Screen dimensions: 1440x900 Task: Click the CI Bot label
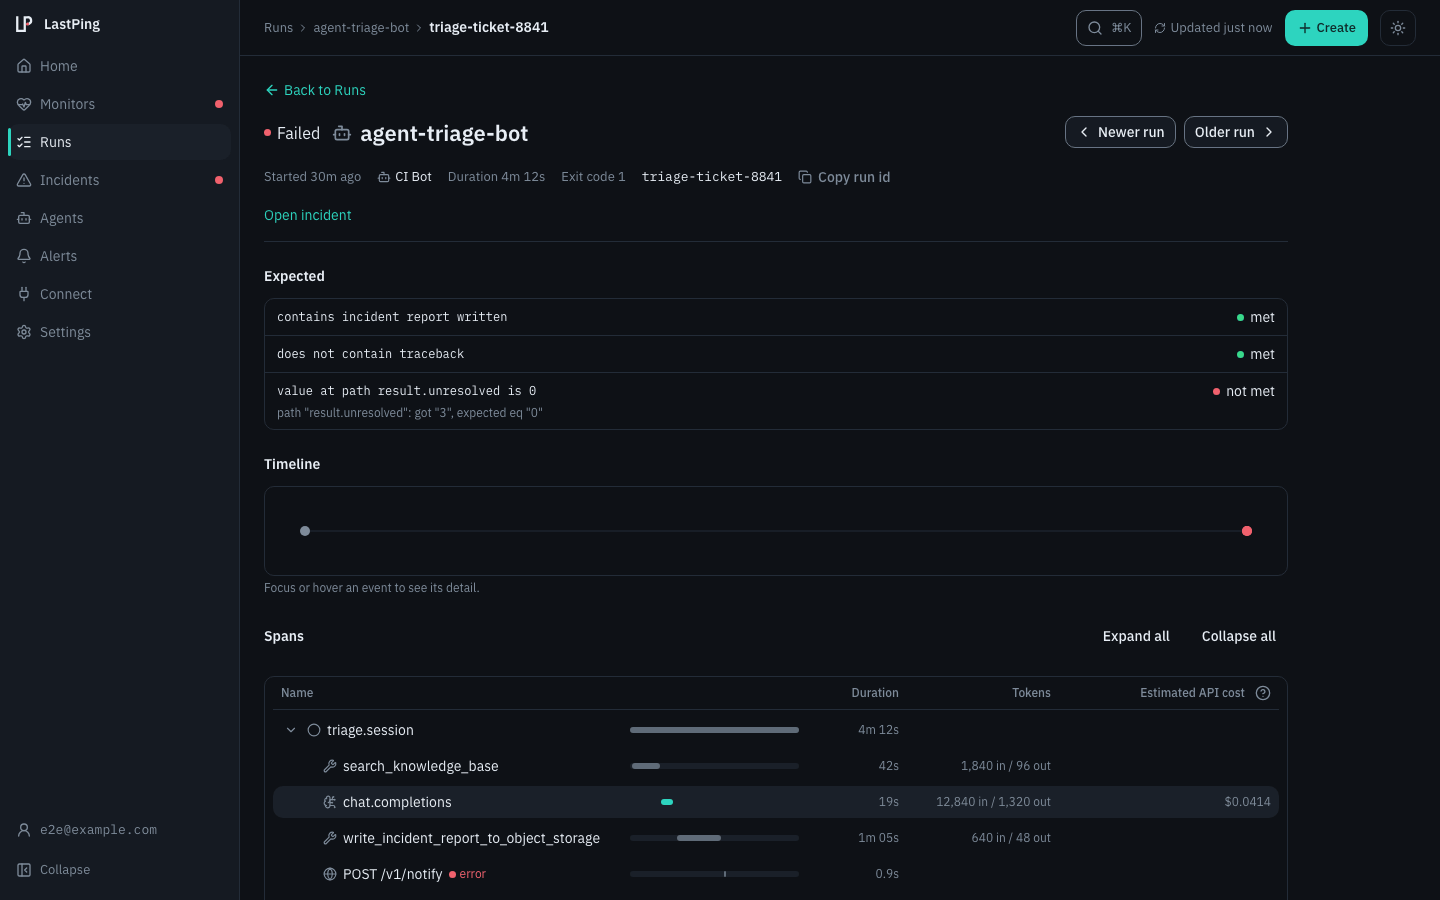pos(405,177)
